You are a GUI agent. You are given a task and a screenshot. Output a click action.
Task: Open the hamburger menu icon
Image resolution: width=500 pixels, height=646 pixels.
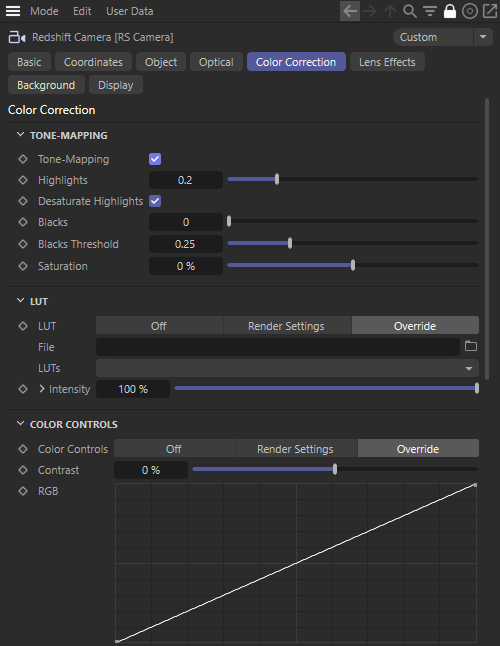click(x=13, y=11)
